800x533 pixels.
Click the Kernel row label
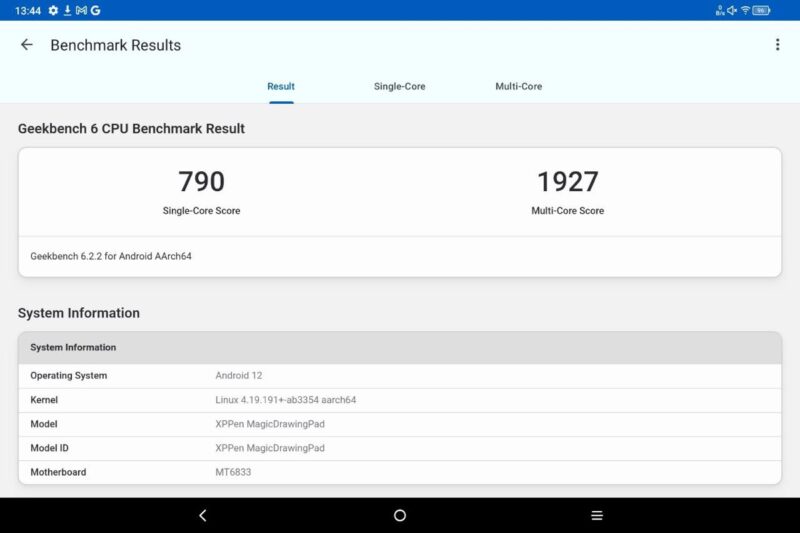point(44,400)
